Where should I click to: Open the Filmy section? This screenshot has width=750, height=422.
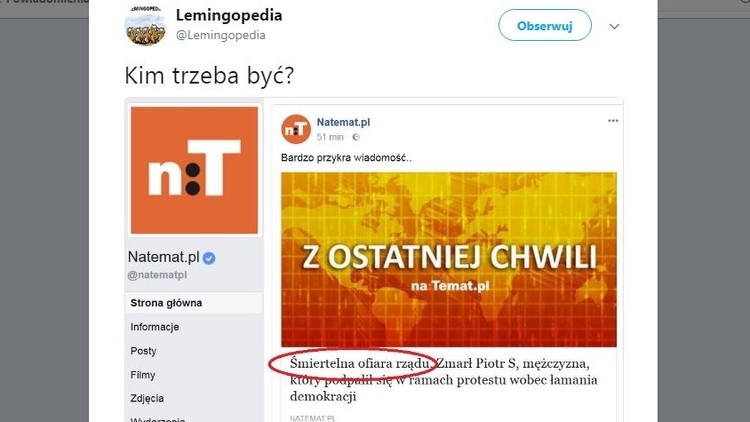(143, 375)
